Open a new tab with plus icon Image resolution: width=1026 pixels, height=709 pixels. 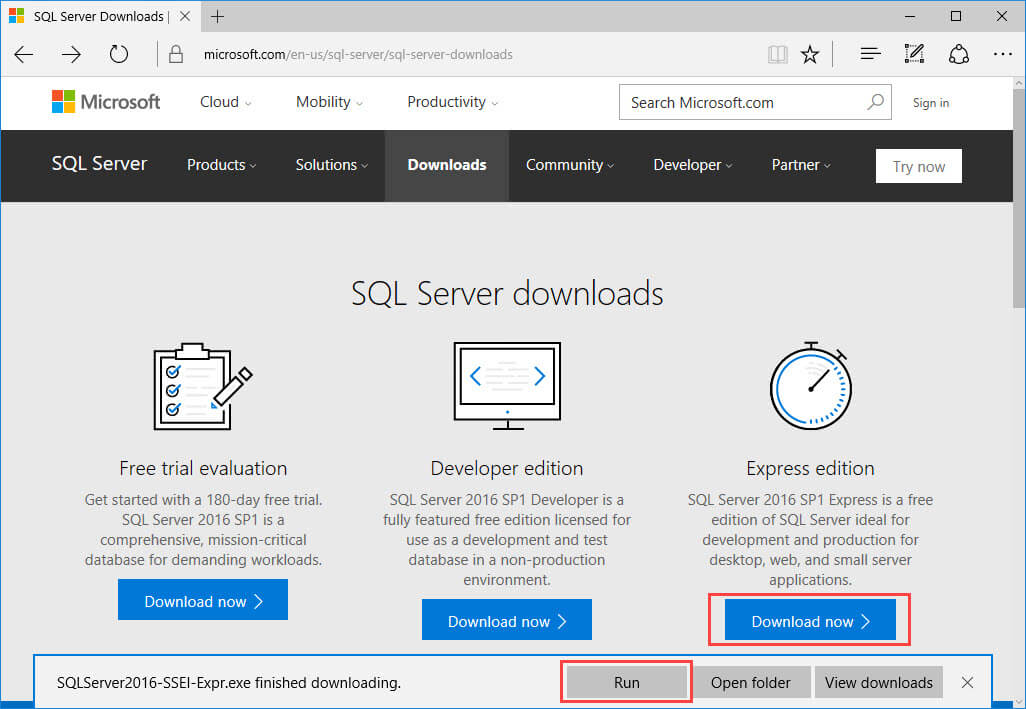click(217, 16)
